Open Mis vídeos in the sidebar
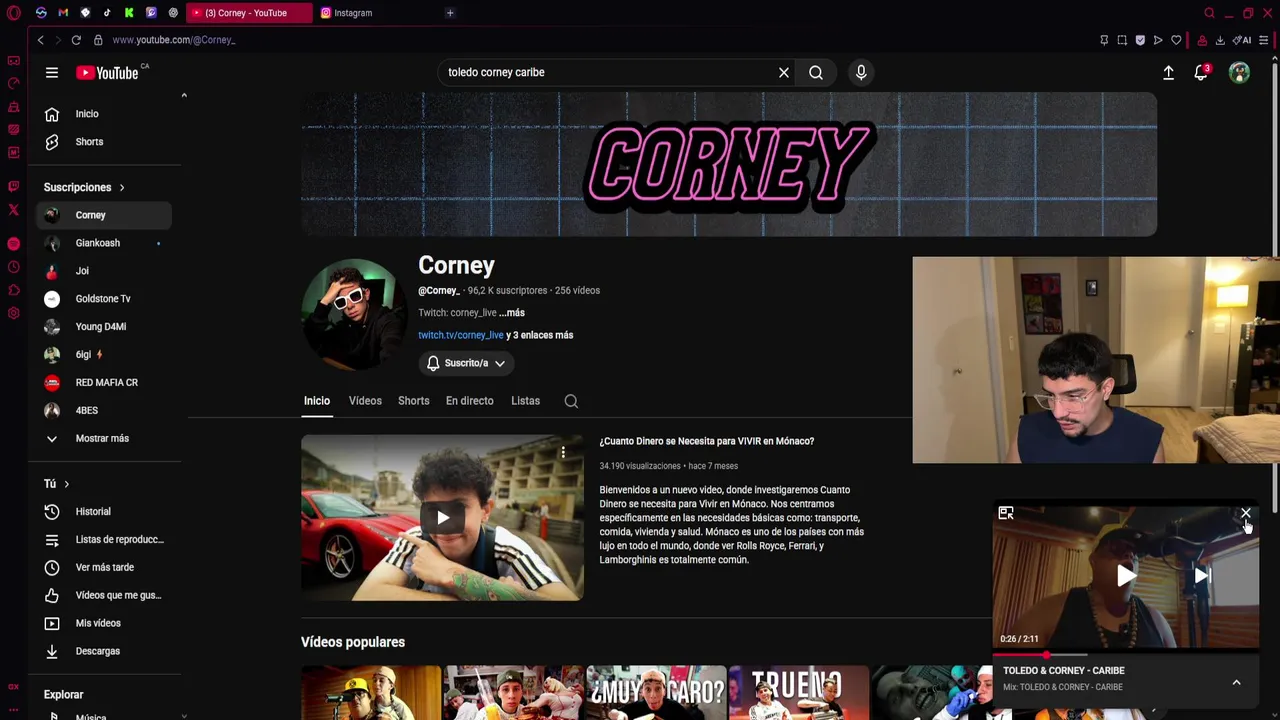1280x720 pixels. click(x=104, y=623)
